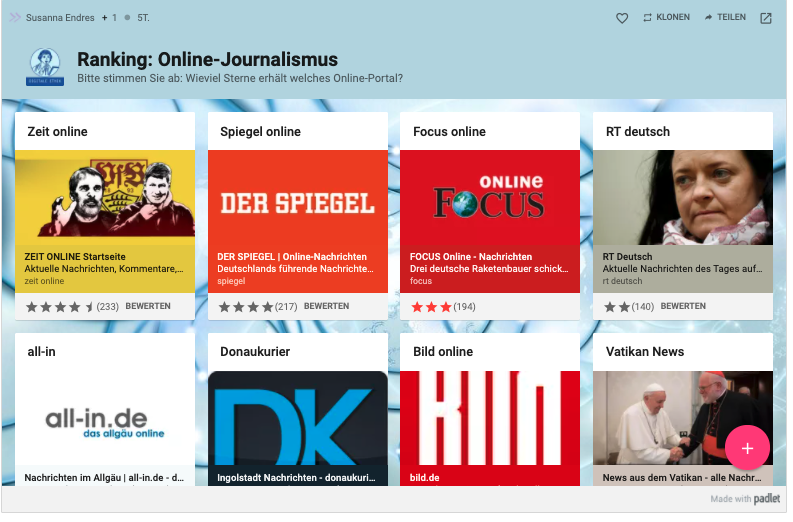Click the padlet avatar portrait image
The width and height of the screenshot is (793, 522).
(45, 67)
